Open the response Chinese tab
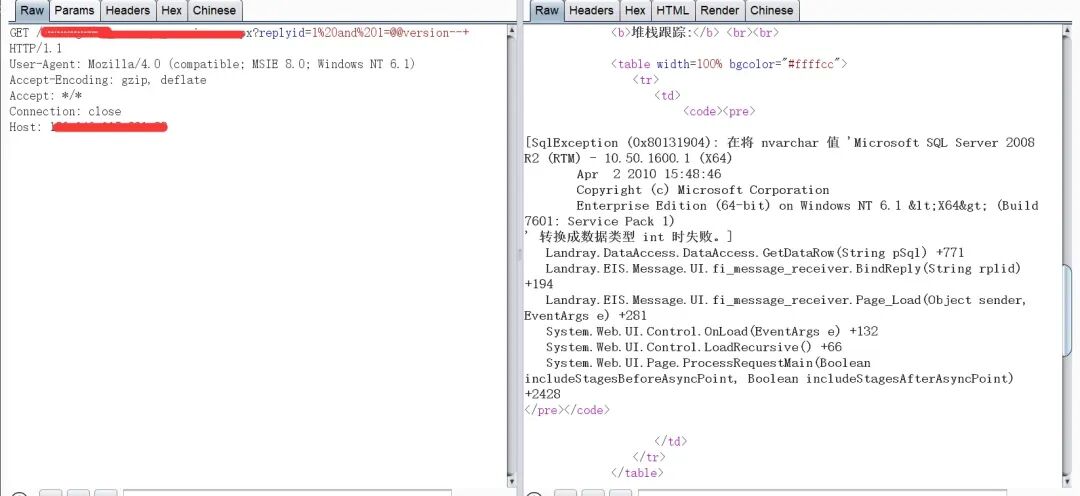Viewport: 1080px width, 496px height. point(771,10)
